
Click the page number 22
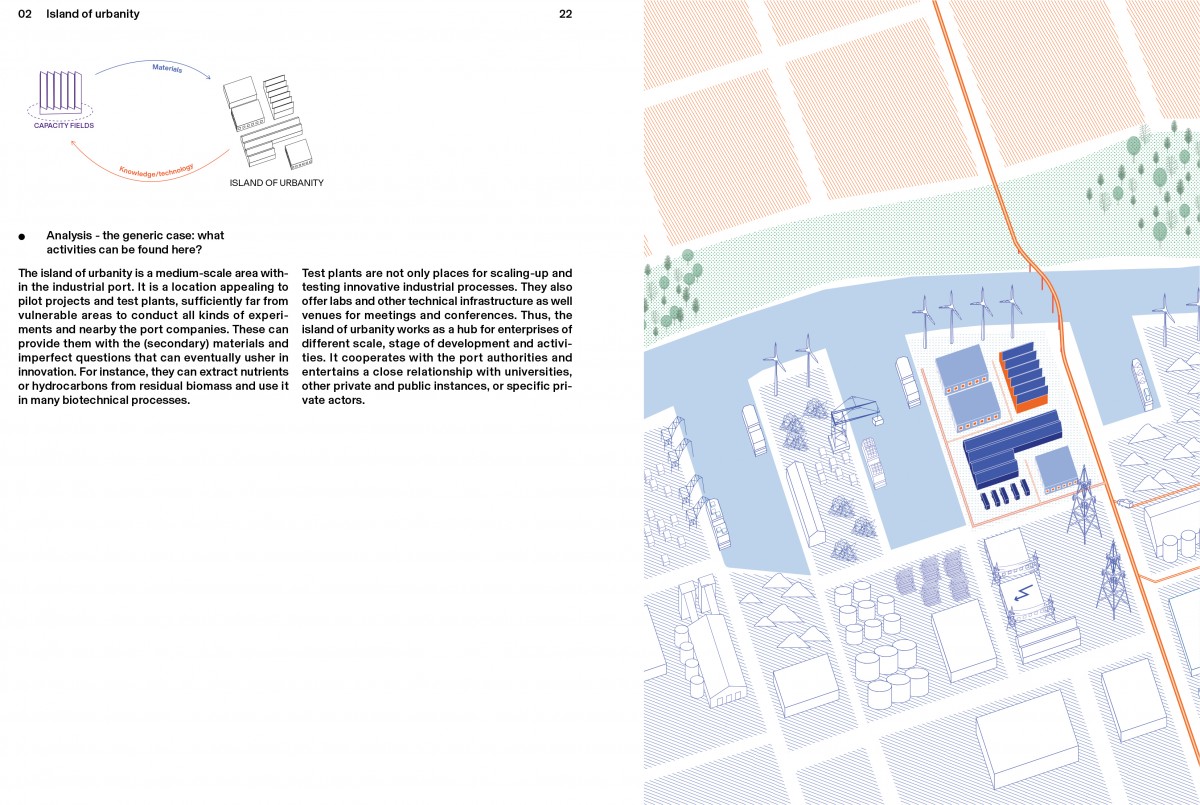click(x=565, y=14)
